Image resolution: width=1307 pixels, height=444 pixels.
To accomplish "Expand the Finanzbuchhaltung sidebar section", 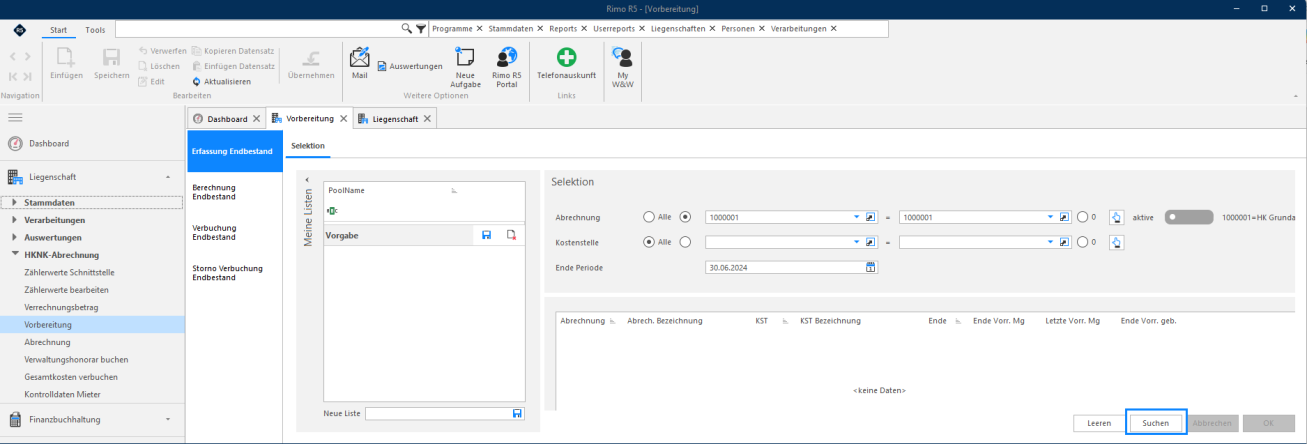I will point(167,419).
